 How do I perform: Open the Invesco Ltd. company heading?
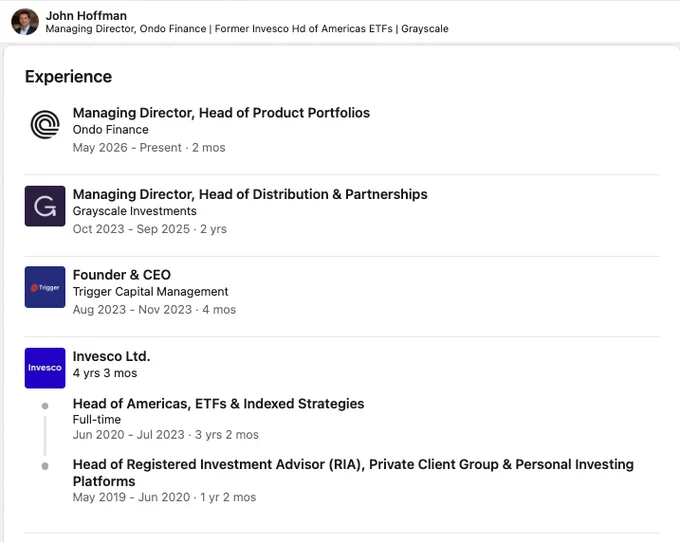[x=111, y=356]
